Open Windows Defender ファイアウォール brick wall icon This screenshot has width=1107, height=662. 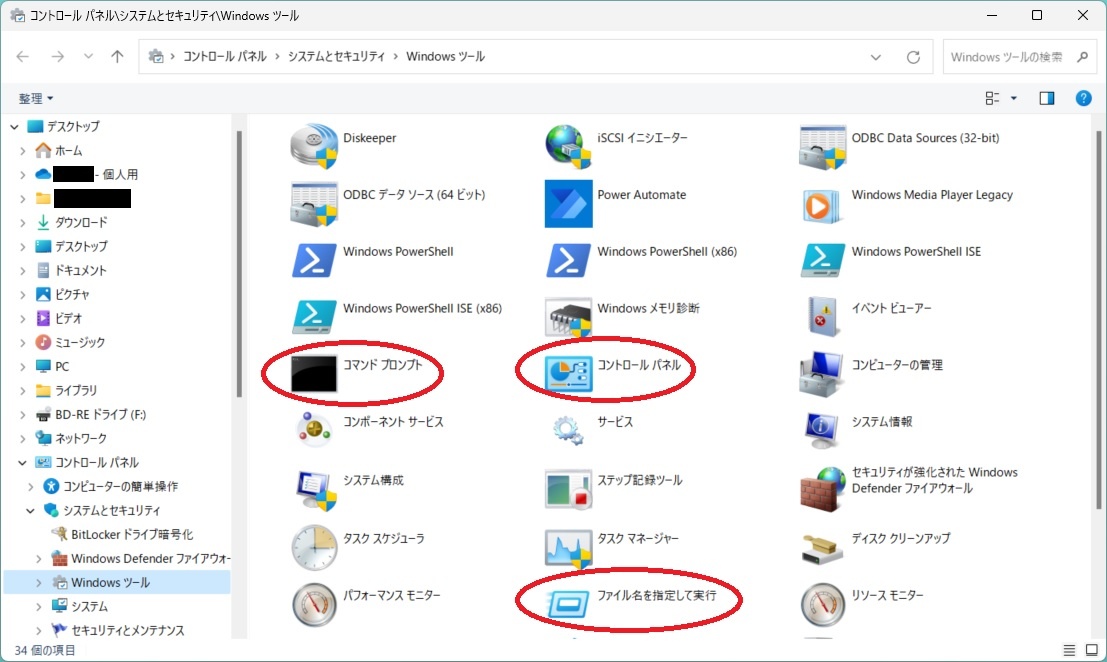pyautogui.click(x=822, y=488)
